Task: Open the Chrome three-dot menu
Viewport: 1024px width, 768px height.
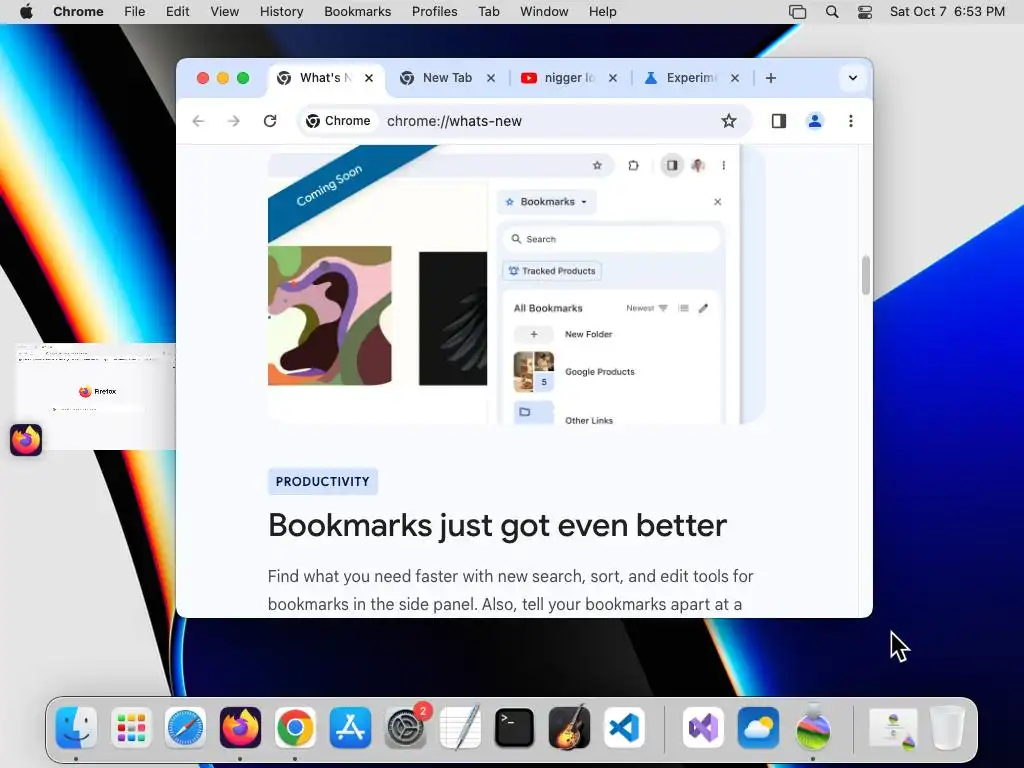Action: pos(850,121)
